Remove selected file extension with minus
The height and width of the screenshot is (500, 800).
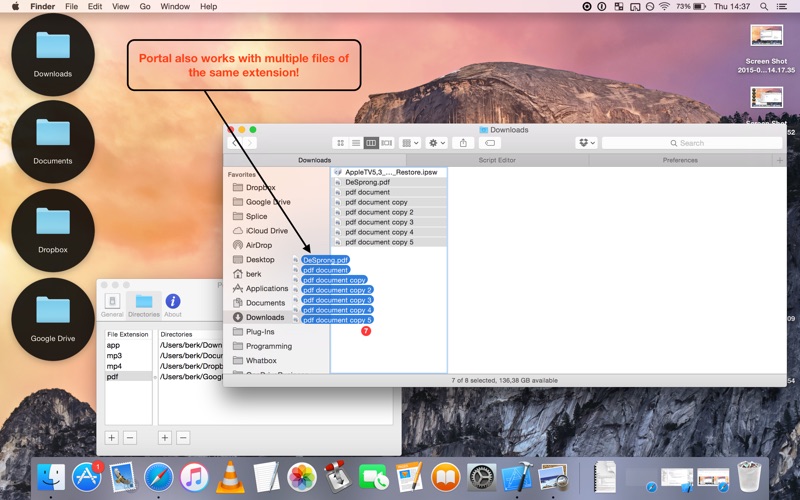pos(130,438)
